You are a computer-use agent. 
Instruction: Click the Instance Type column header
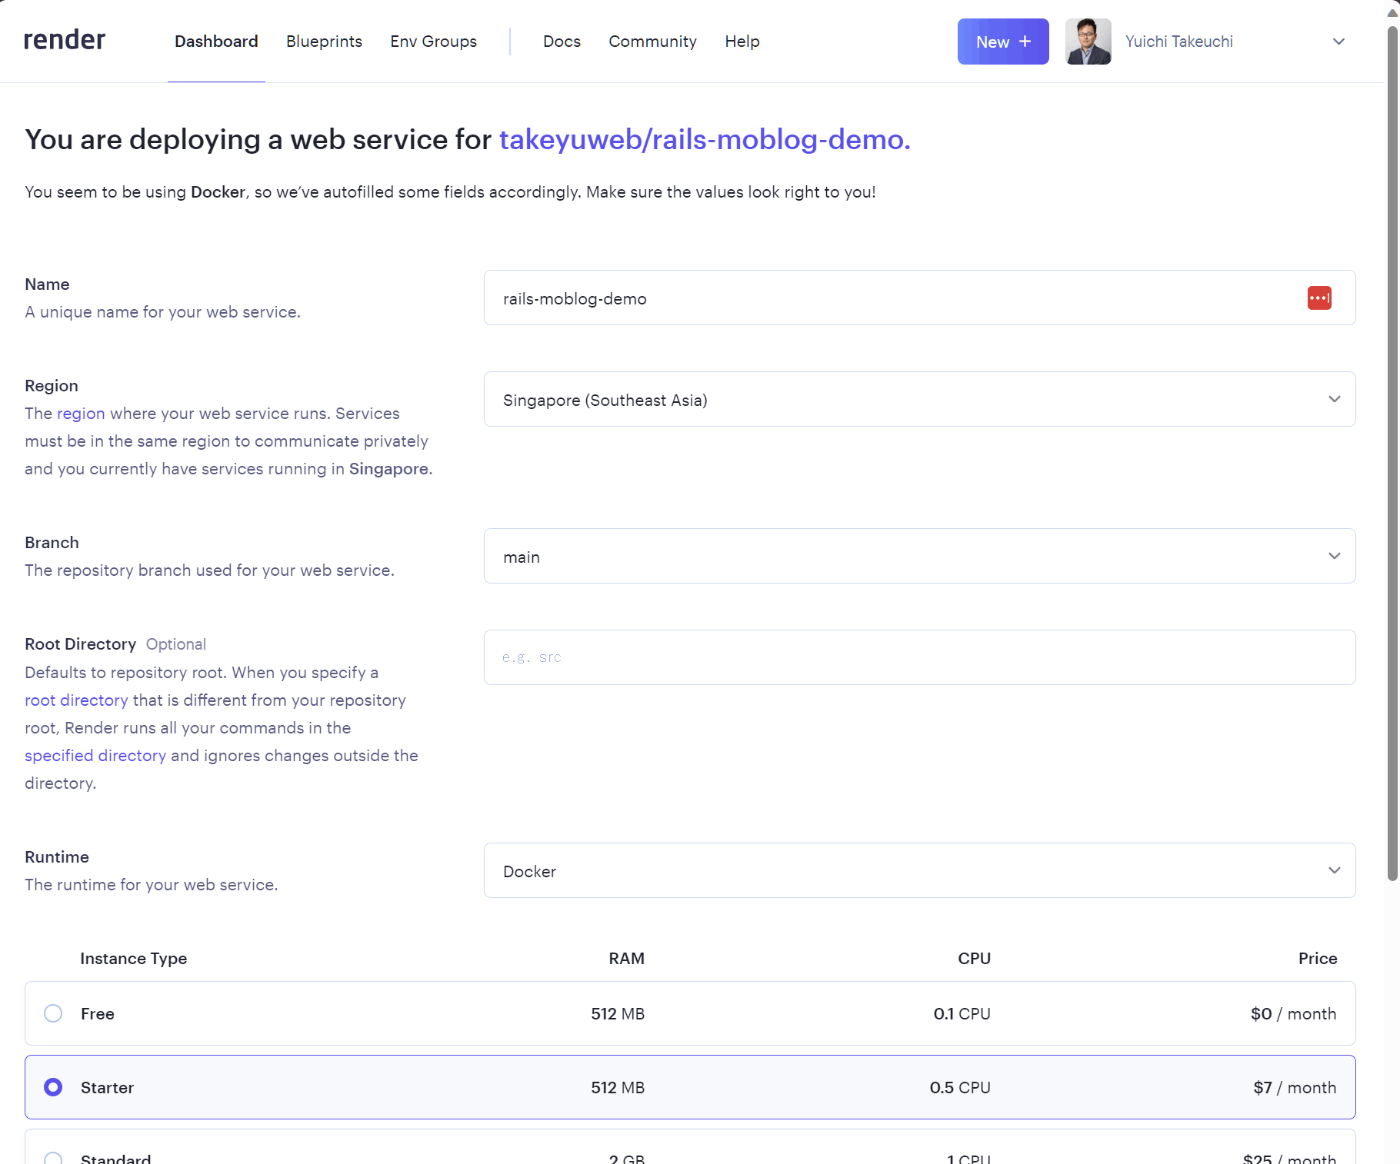click(x=134, y=958)
